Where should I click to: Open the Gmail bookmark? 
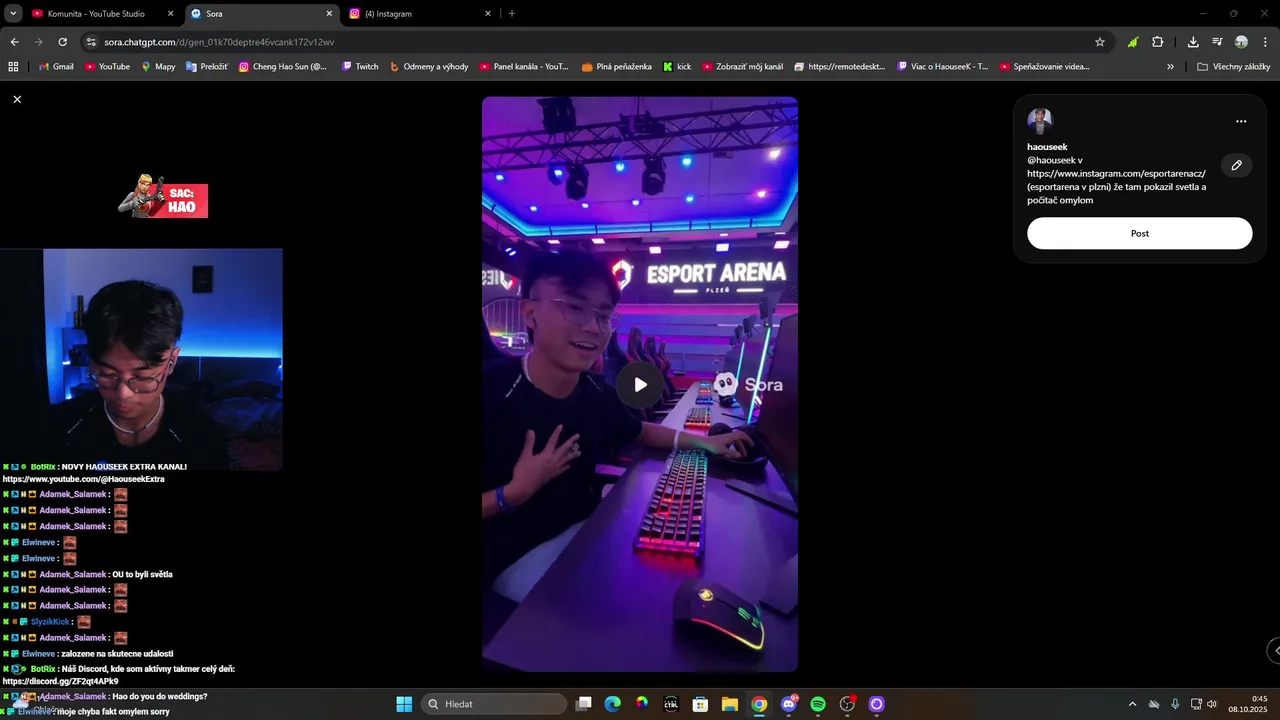56,67
